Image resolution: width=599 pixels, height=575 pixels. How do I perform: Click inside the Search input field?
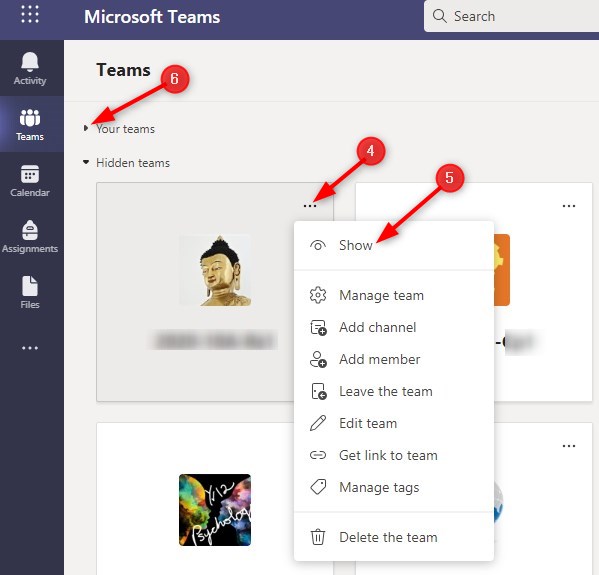click(512, 16)
